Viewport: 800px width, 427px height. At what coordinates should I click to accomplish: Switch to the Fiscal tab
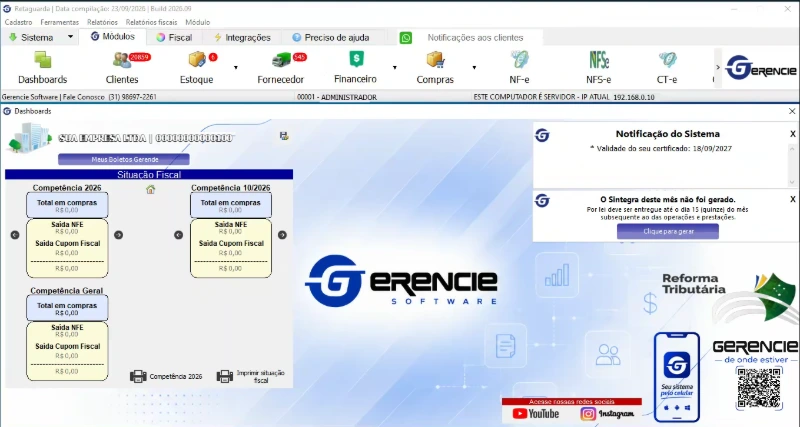tap(174, 37)
